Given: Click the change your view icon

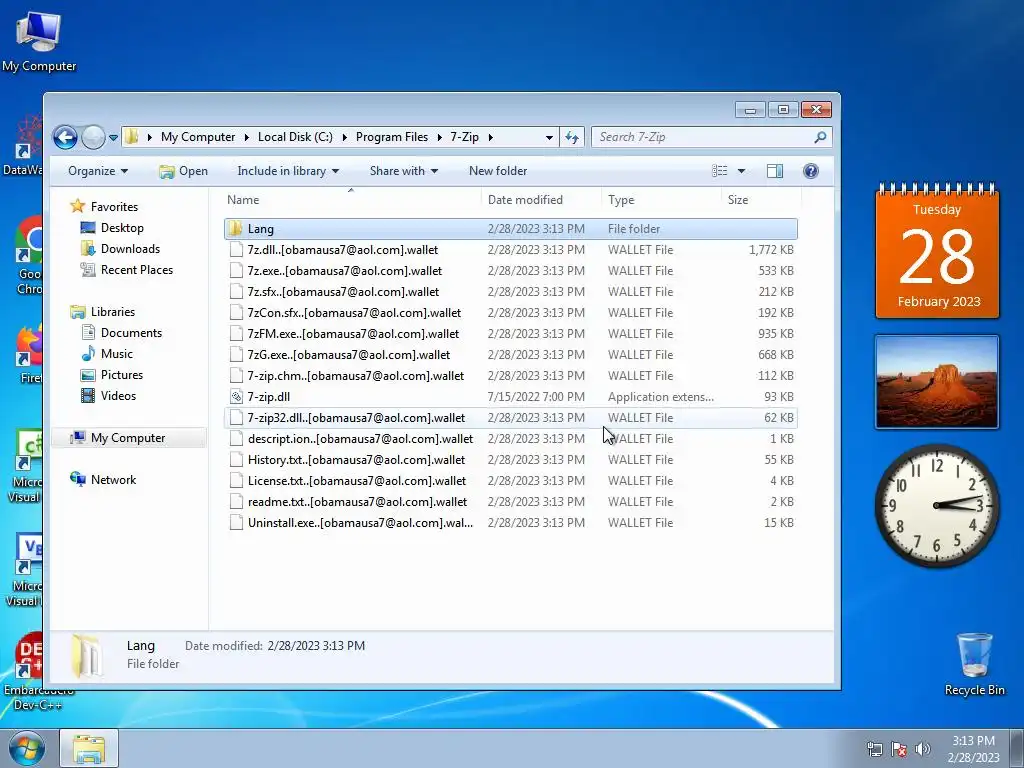Looking at the screenshot, I should coord(720,171).
